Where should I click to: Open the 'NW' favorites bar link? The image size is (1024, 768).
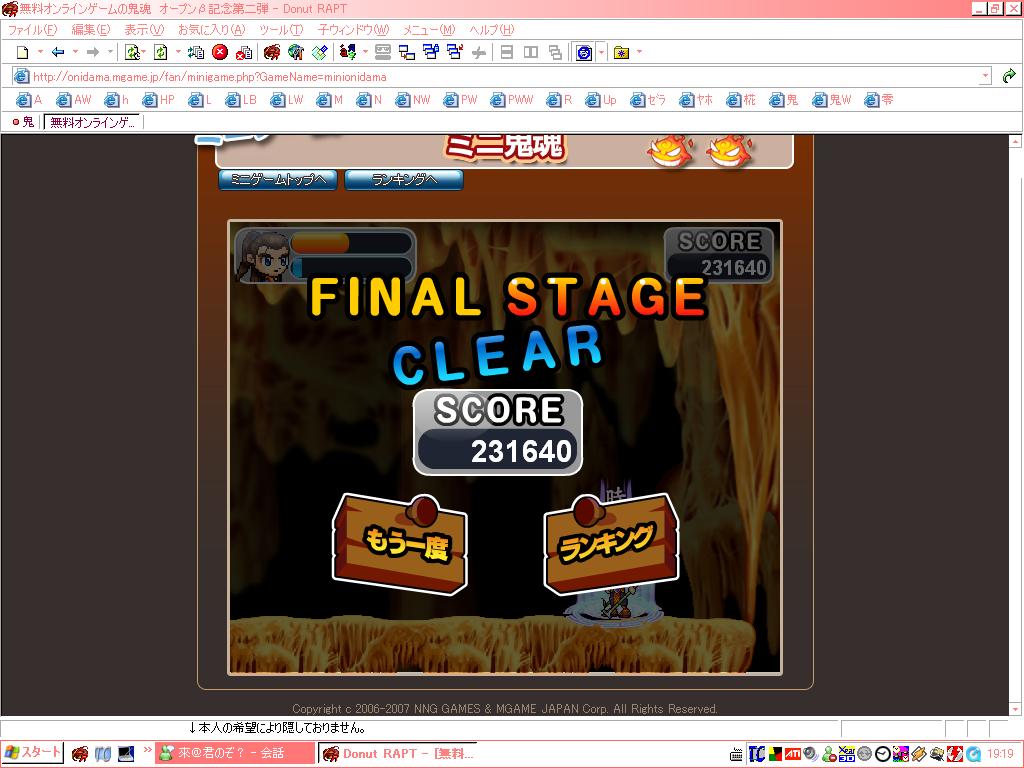pyautogui.click(x=413, y=100)
